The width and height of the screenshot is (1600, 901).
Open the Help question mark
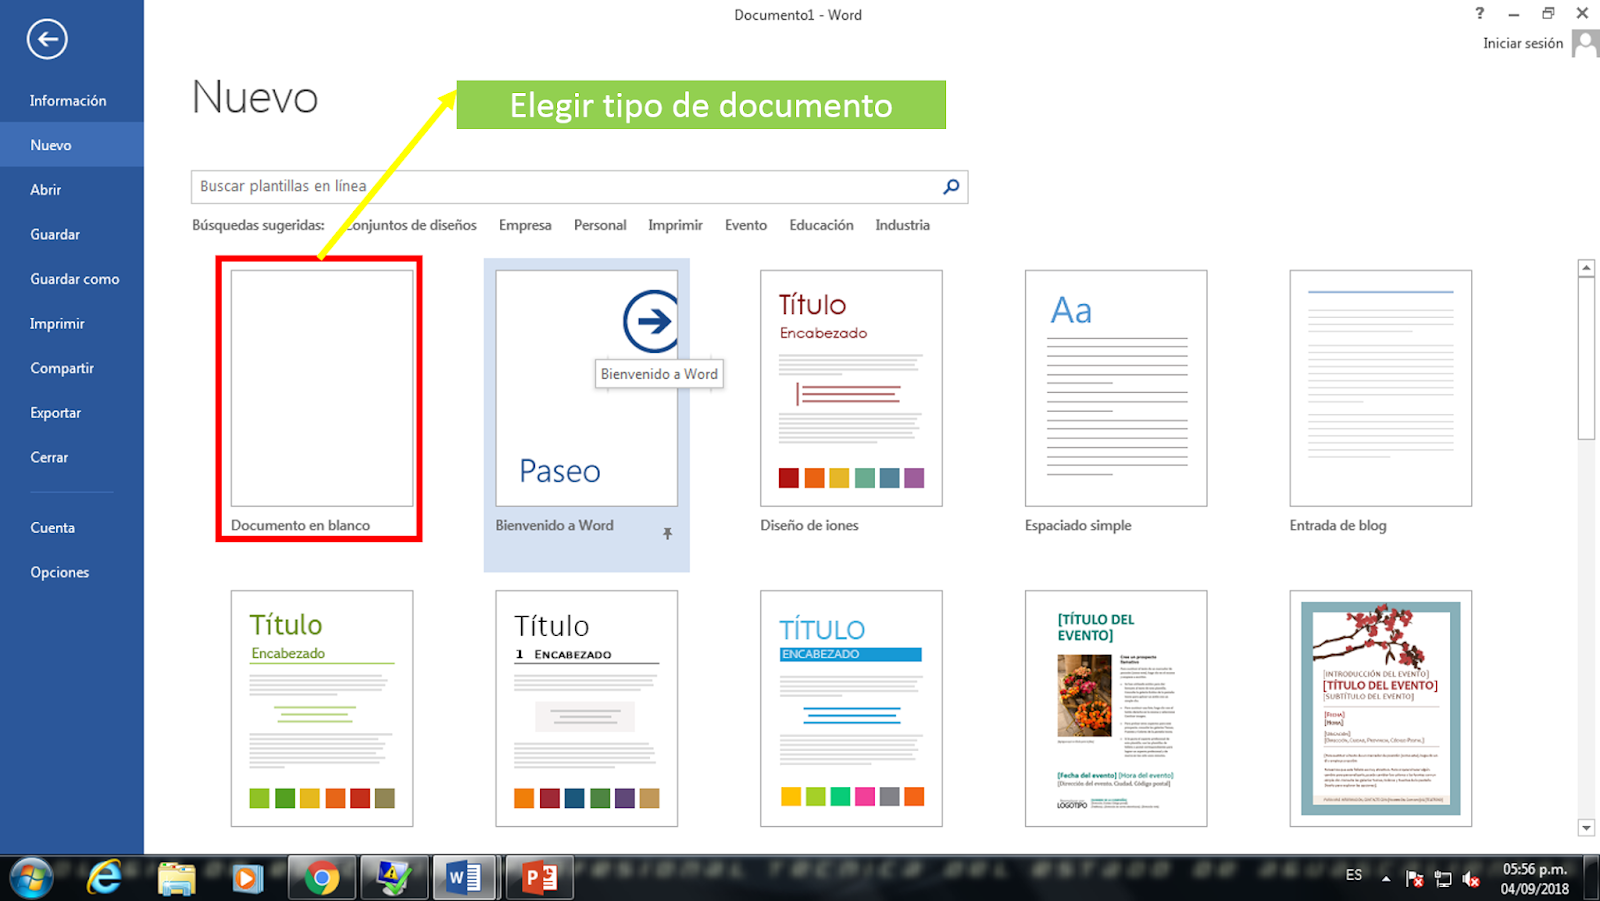point(1480,13)
